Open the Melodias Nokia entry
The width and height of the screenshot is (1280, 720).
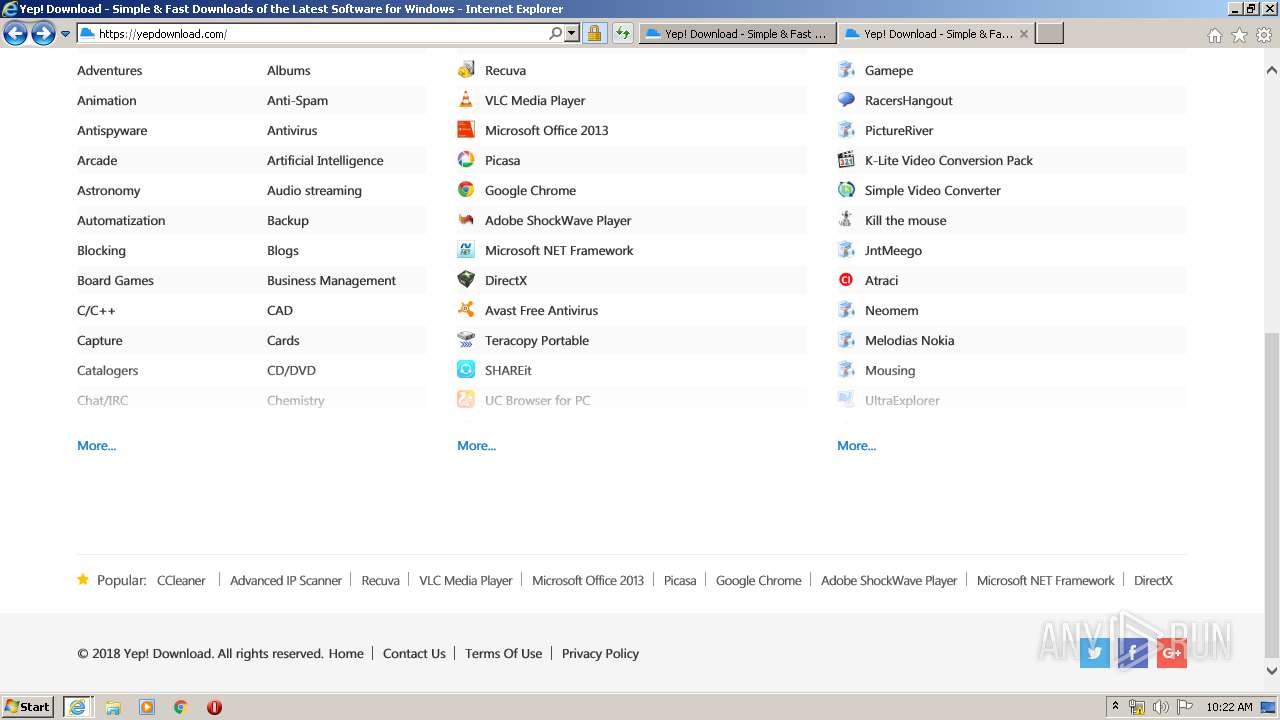909,340
